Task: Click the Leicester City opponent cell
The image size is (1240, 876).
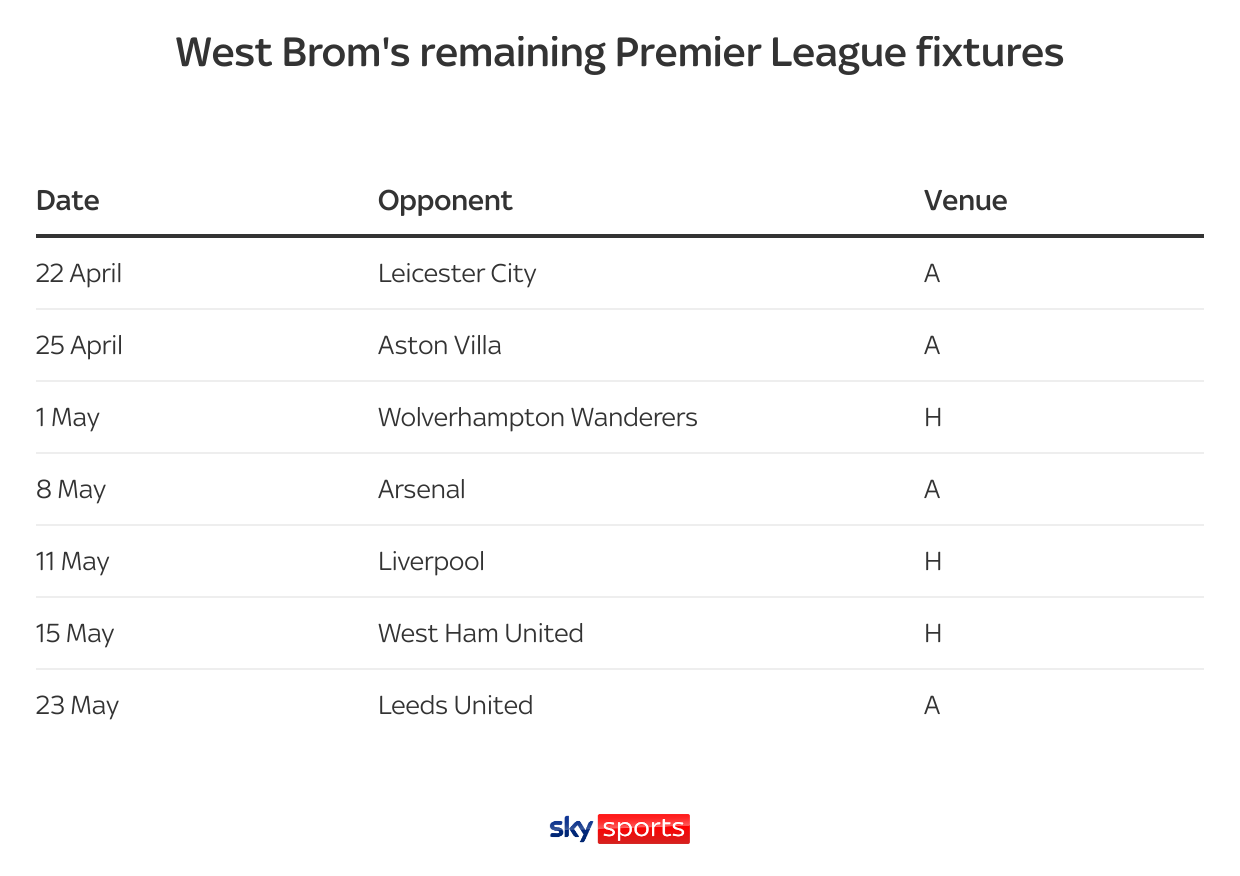Action: 457,273
